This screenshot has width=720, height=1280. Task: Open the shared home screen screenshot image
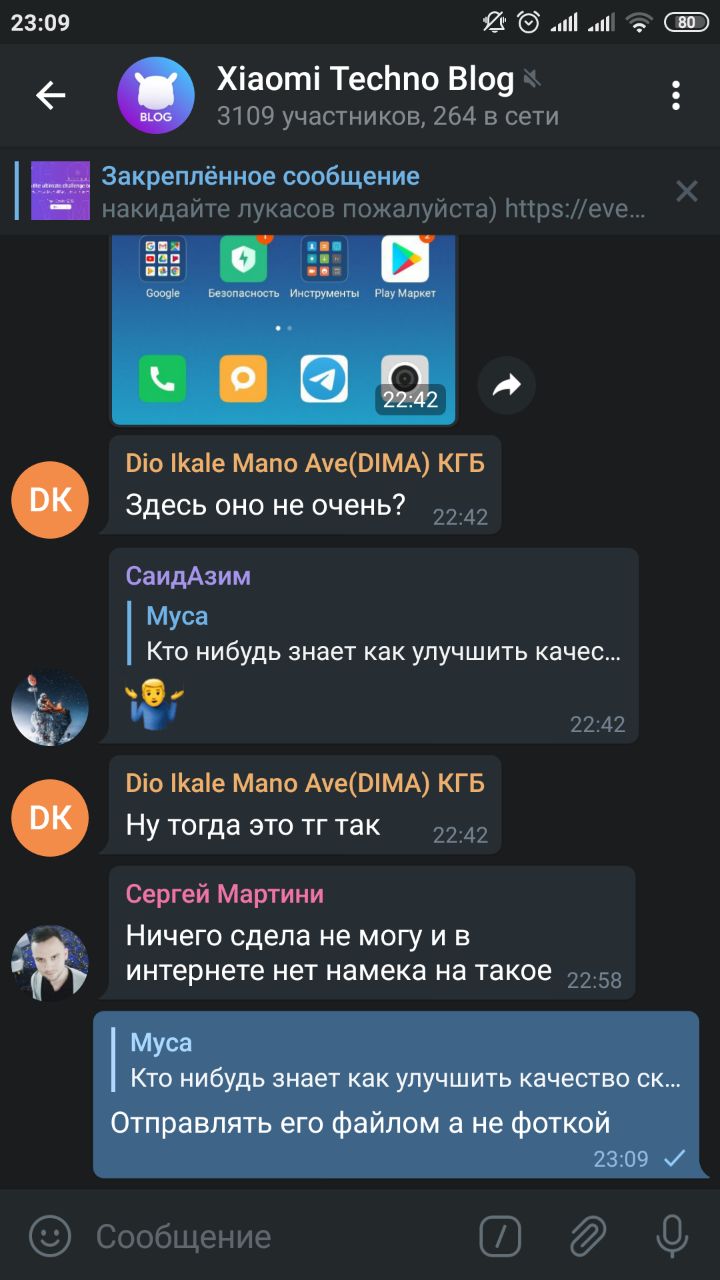click(x=283, y=330)
